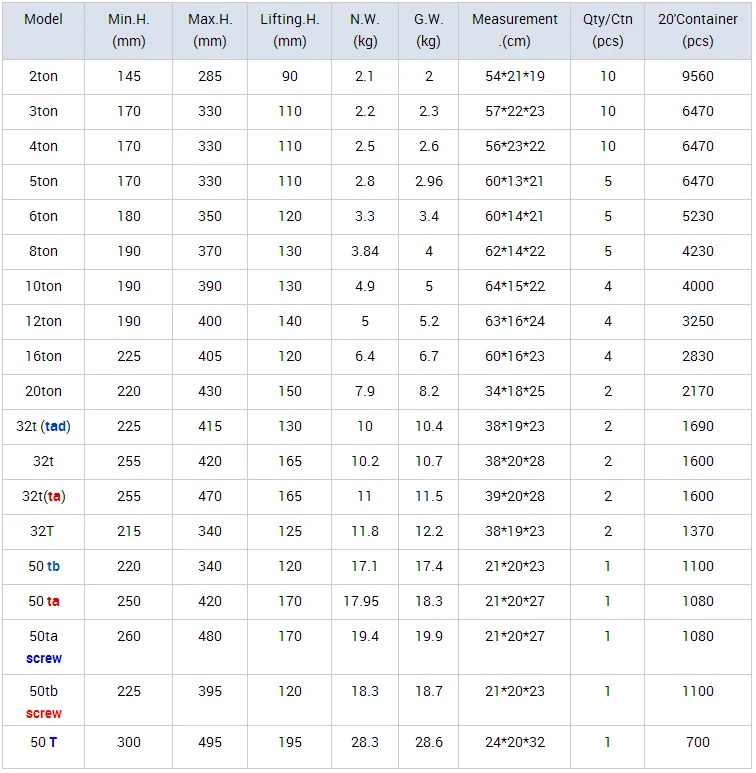Click the Model column header
756x773 pixels.
click(x=43, y=30)
